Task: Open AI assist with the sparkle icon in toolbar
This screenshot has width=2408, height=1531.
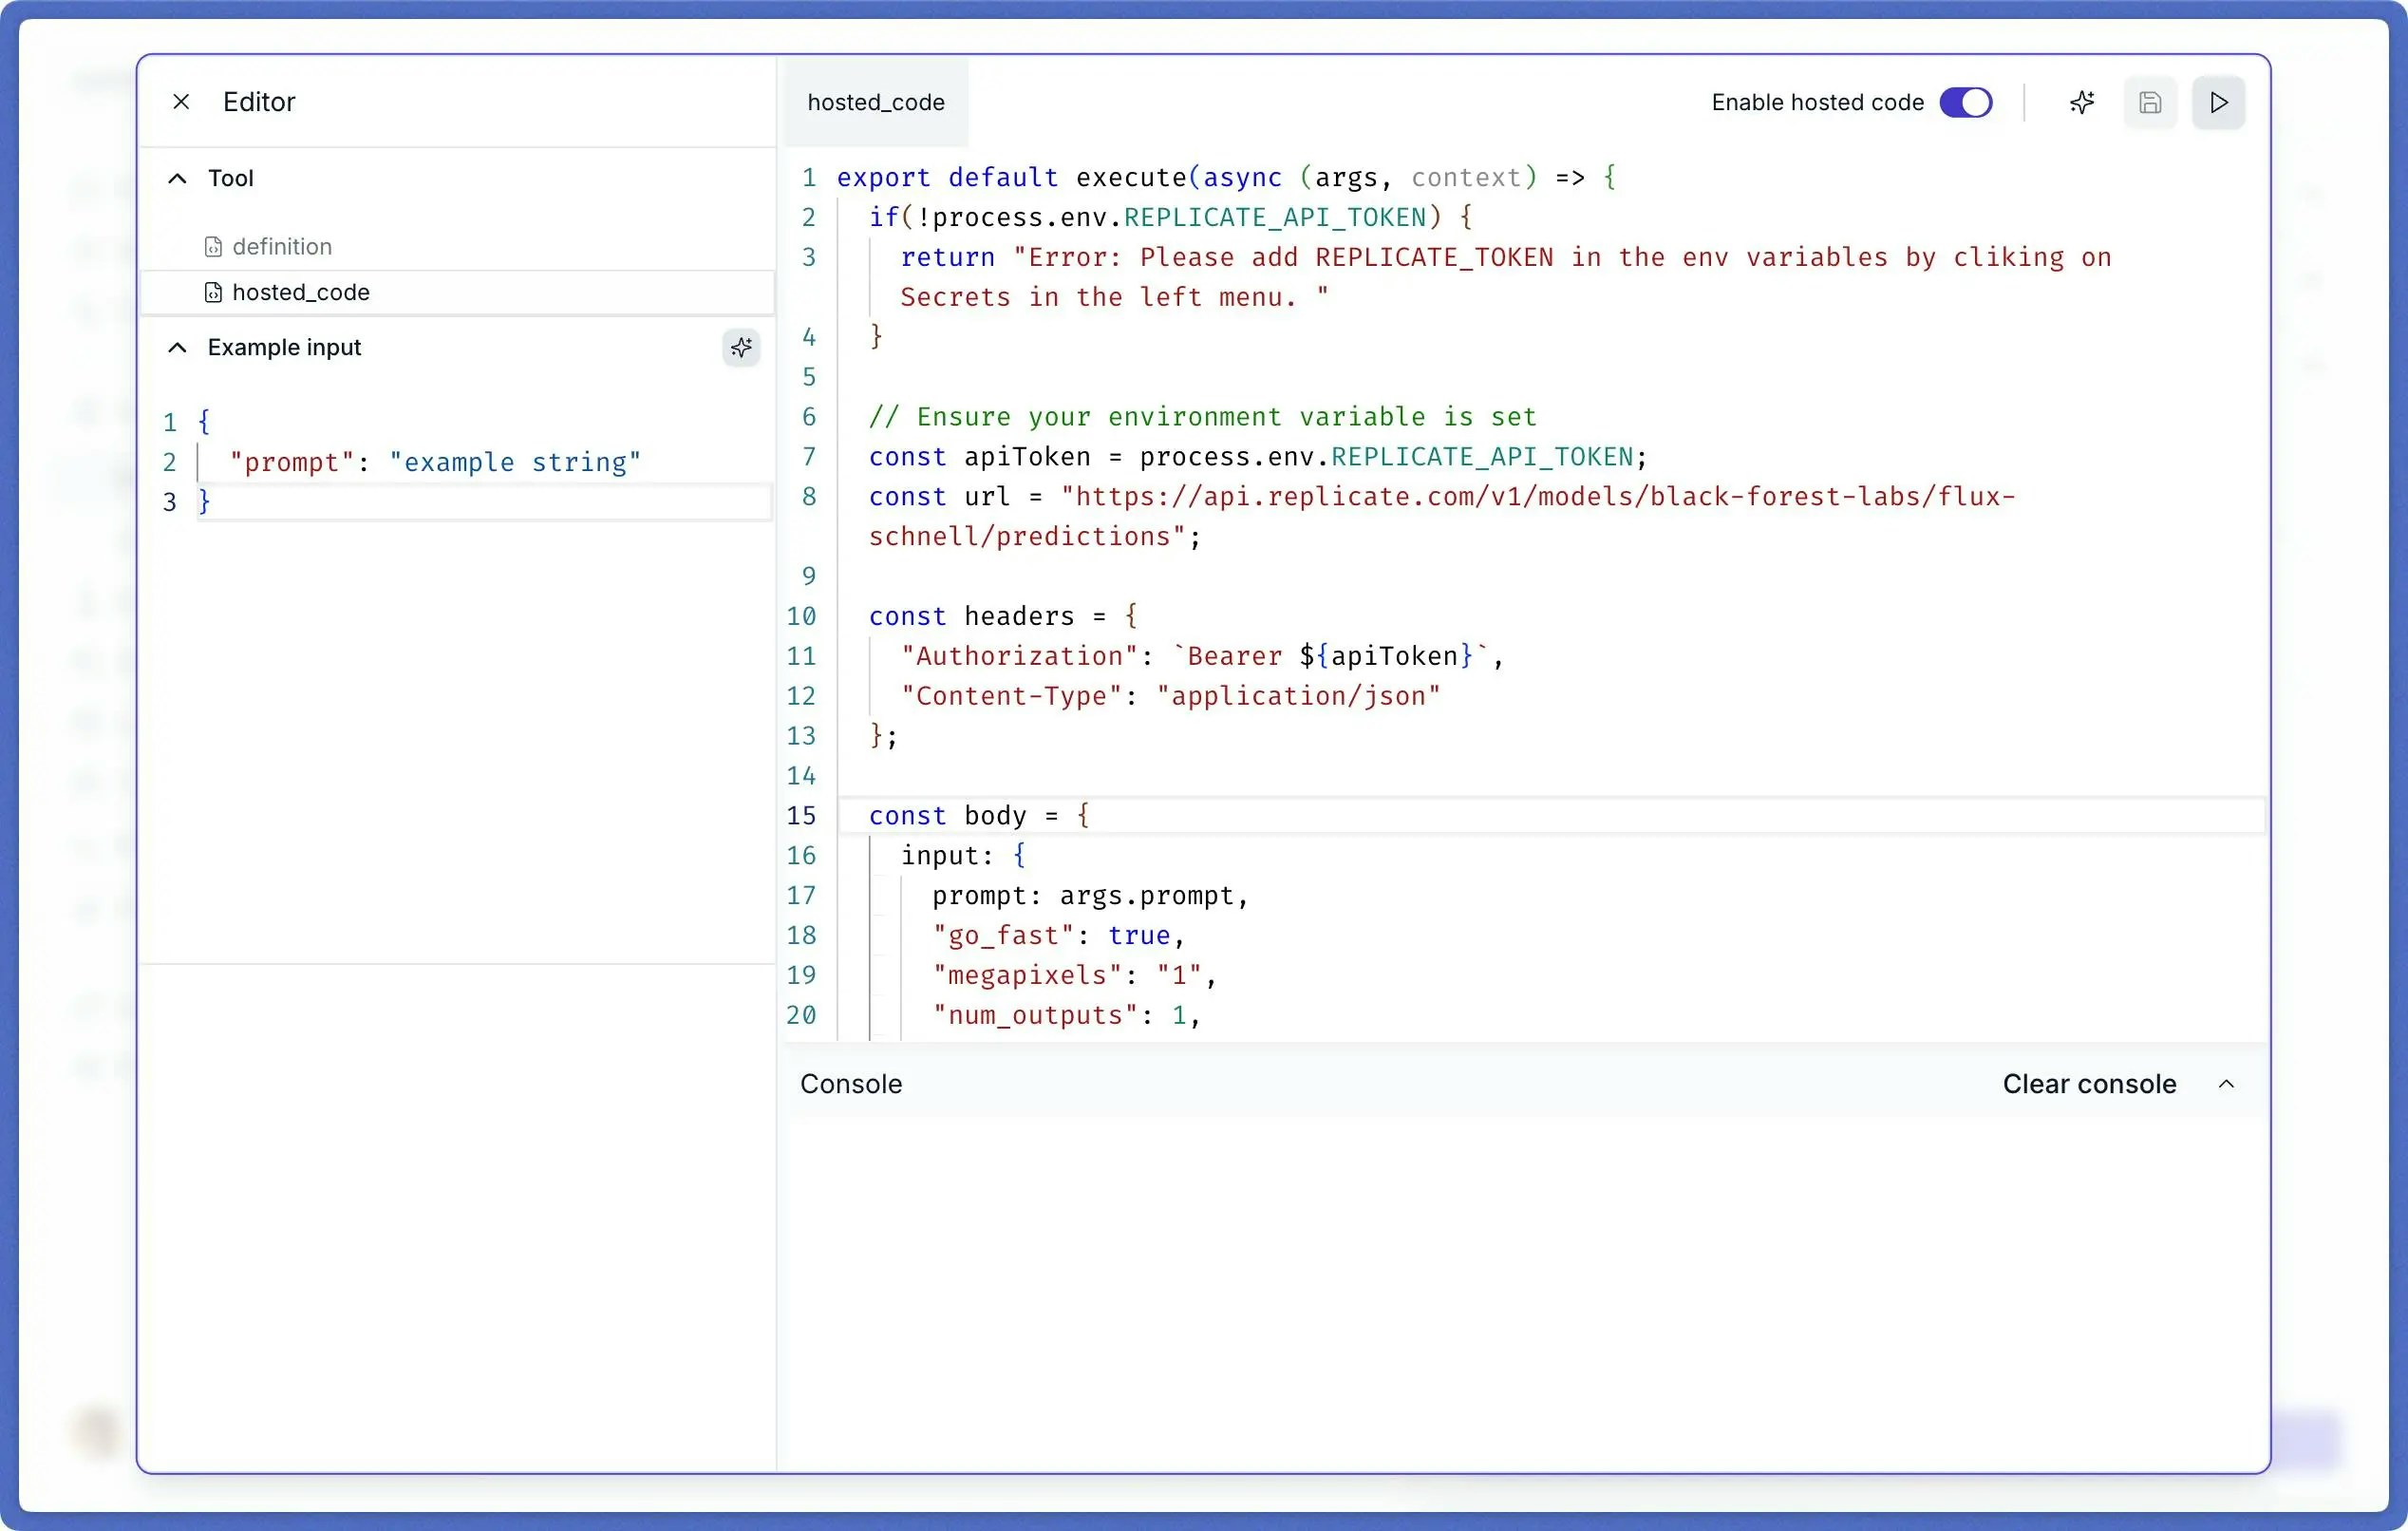Action: coord(2083,102)
